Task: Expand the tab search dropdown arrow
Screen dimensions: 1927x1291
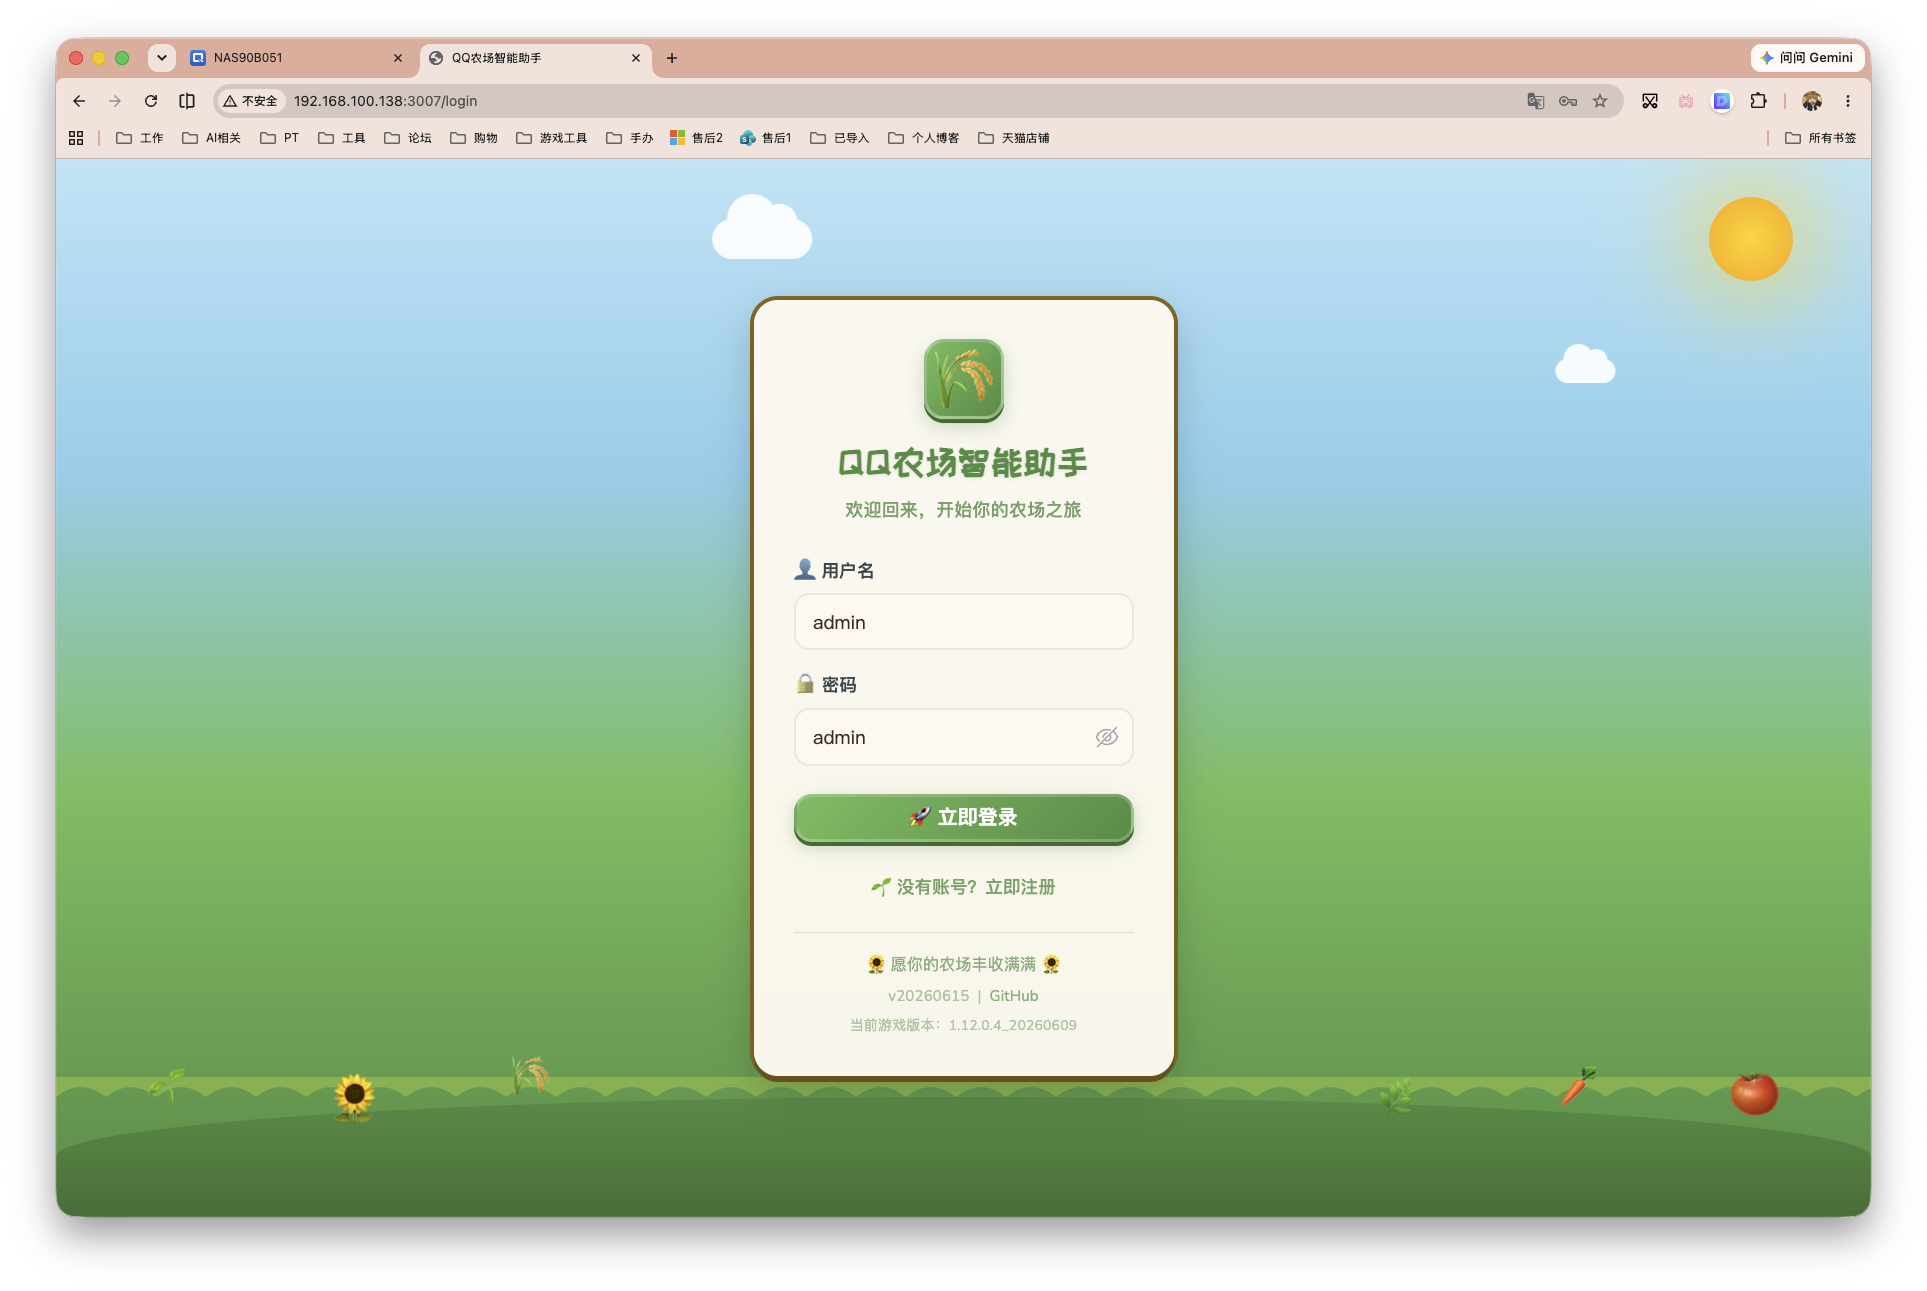Action: [x=162, y=58]
